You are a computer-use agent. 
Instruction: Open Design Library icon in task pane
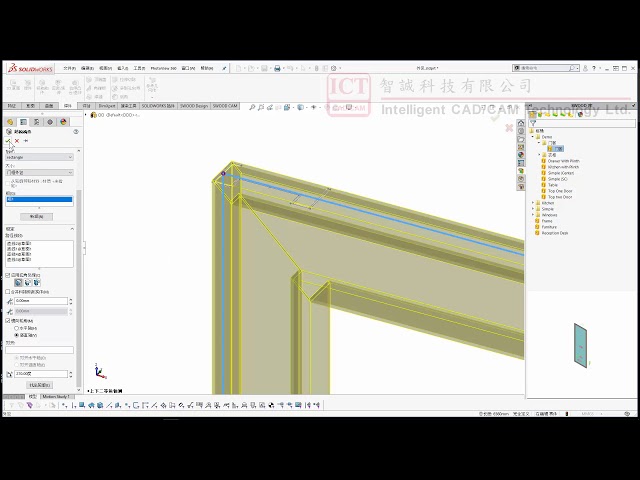[x=521, y=131]
